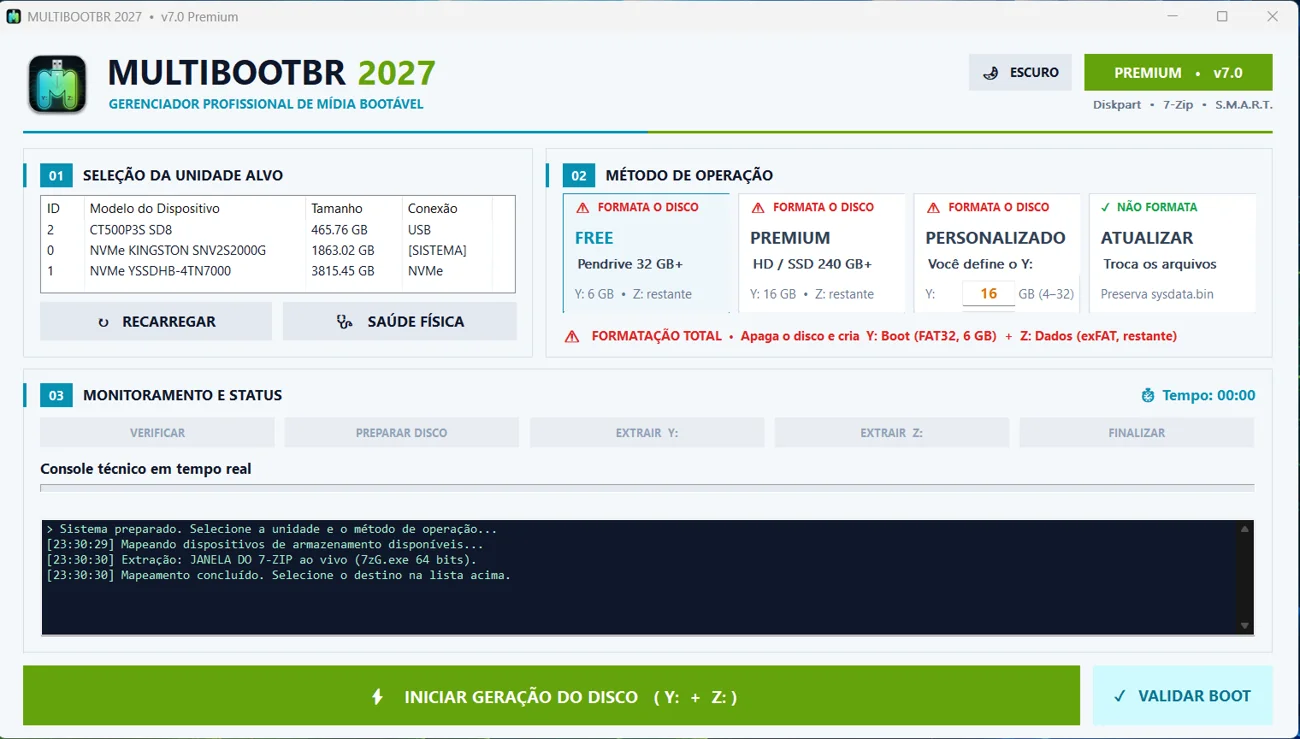Toggle the ESCURO dark theme button
1300x739 pixels.
1020,72
